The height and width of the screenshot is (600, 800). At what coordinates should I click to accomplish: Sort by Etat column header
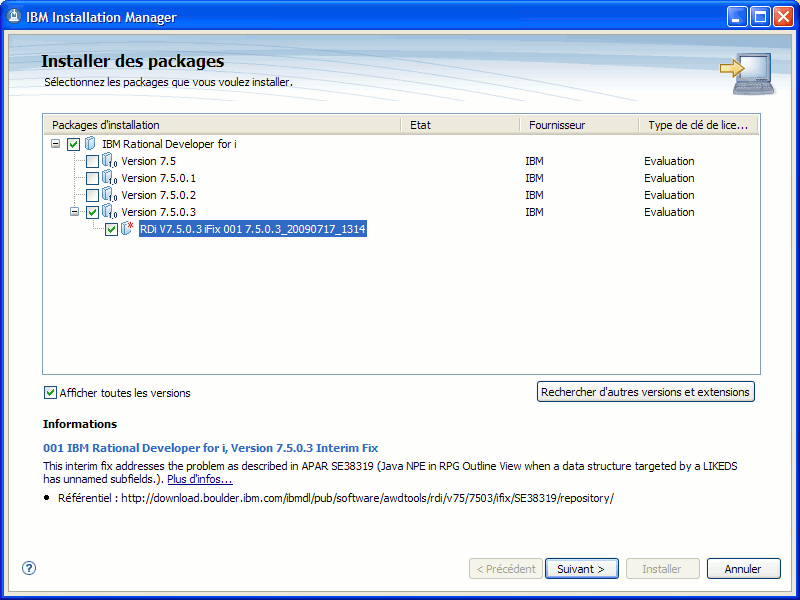(x=460, y=125)
